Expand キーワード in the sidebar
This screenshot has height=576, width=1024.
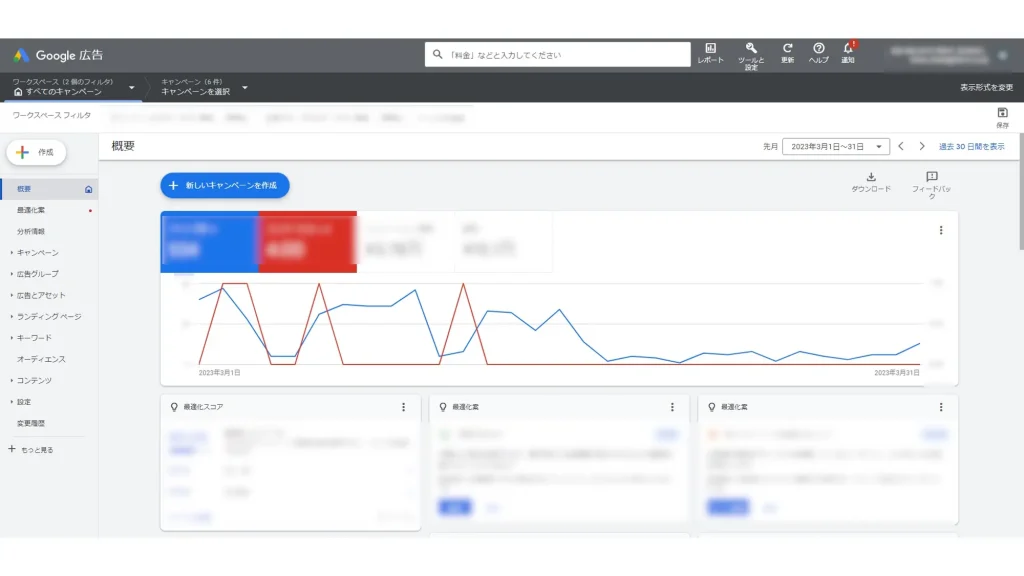pos(34,338)
